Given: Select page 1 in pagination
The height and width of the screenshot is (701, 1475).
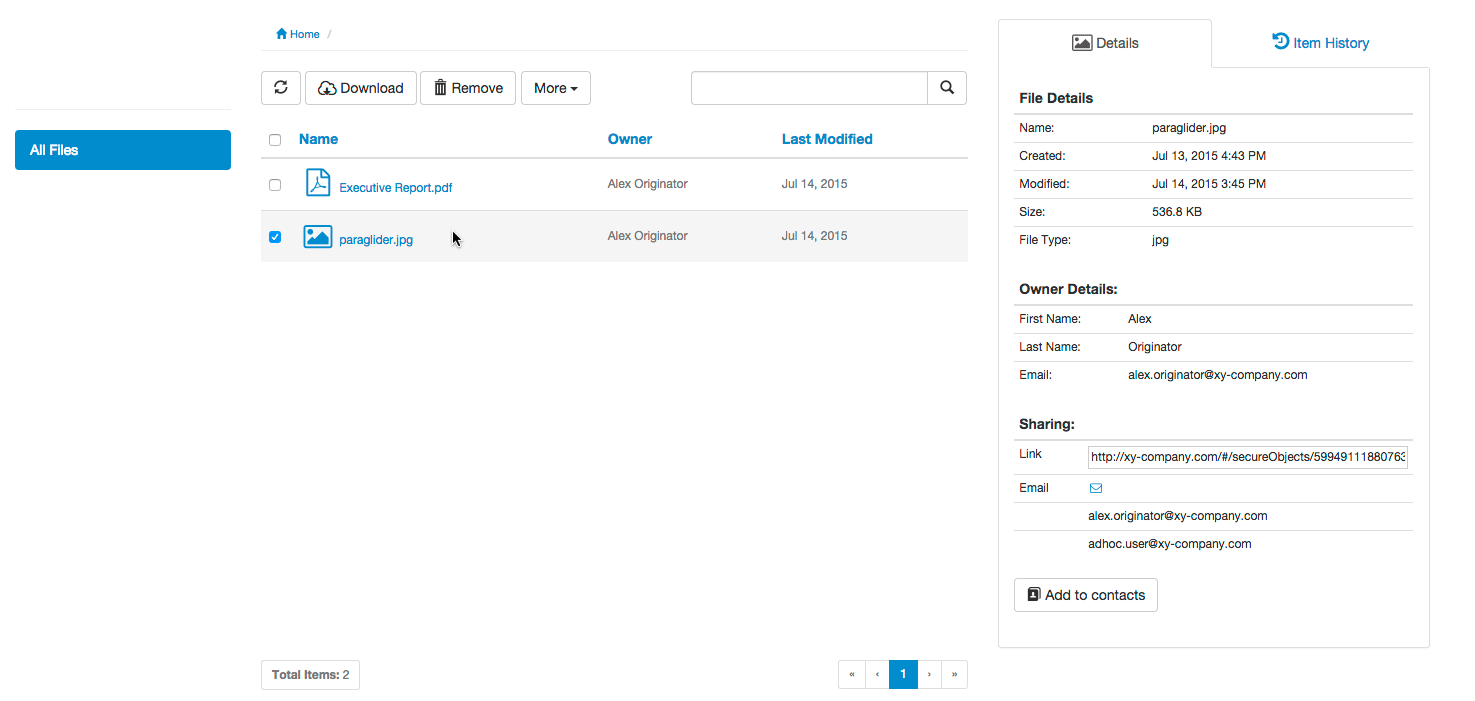Looking at the screenshot, I should [x=903, y=675].
